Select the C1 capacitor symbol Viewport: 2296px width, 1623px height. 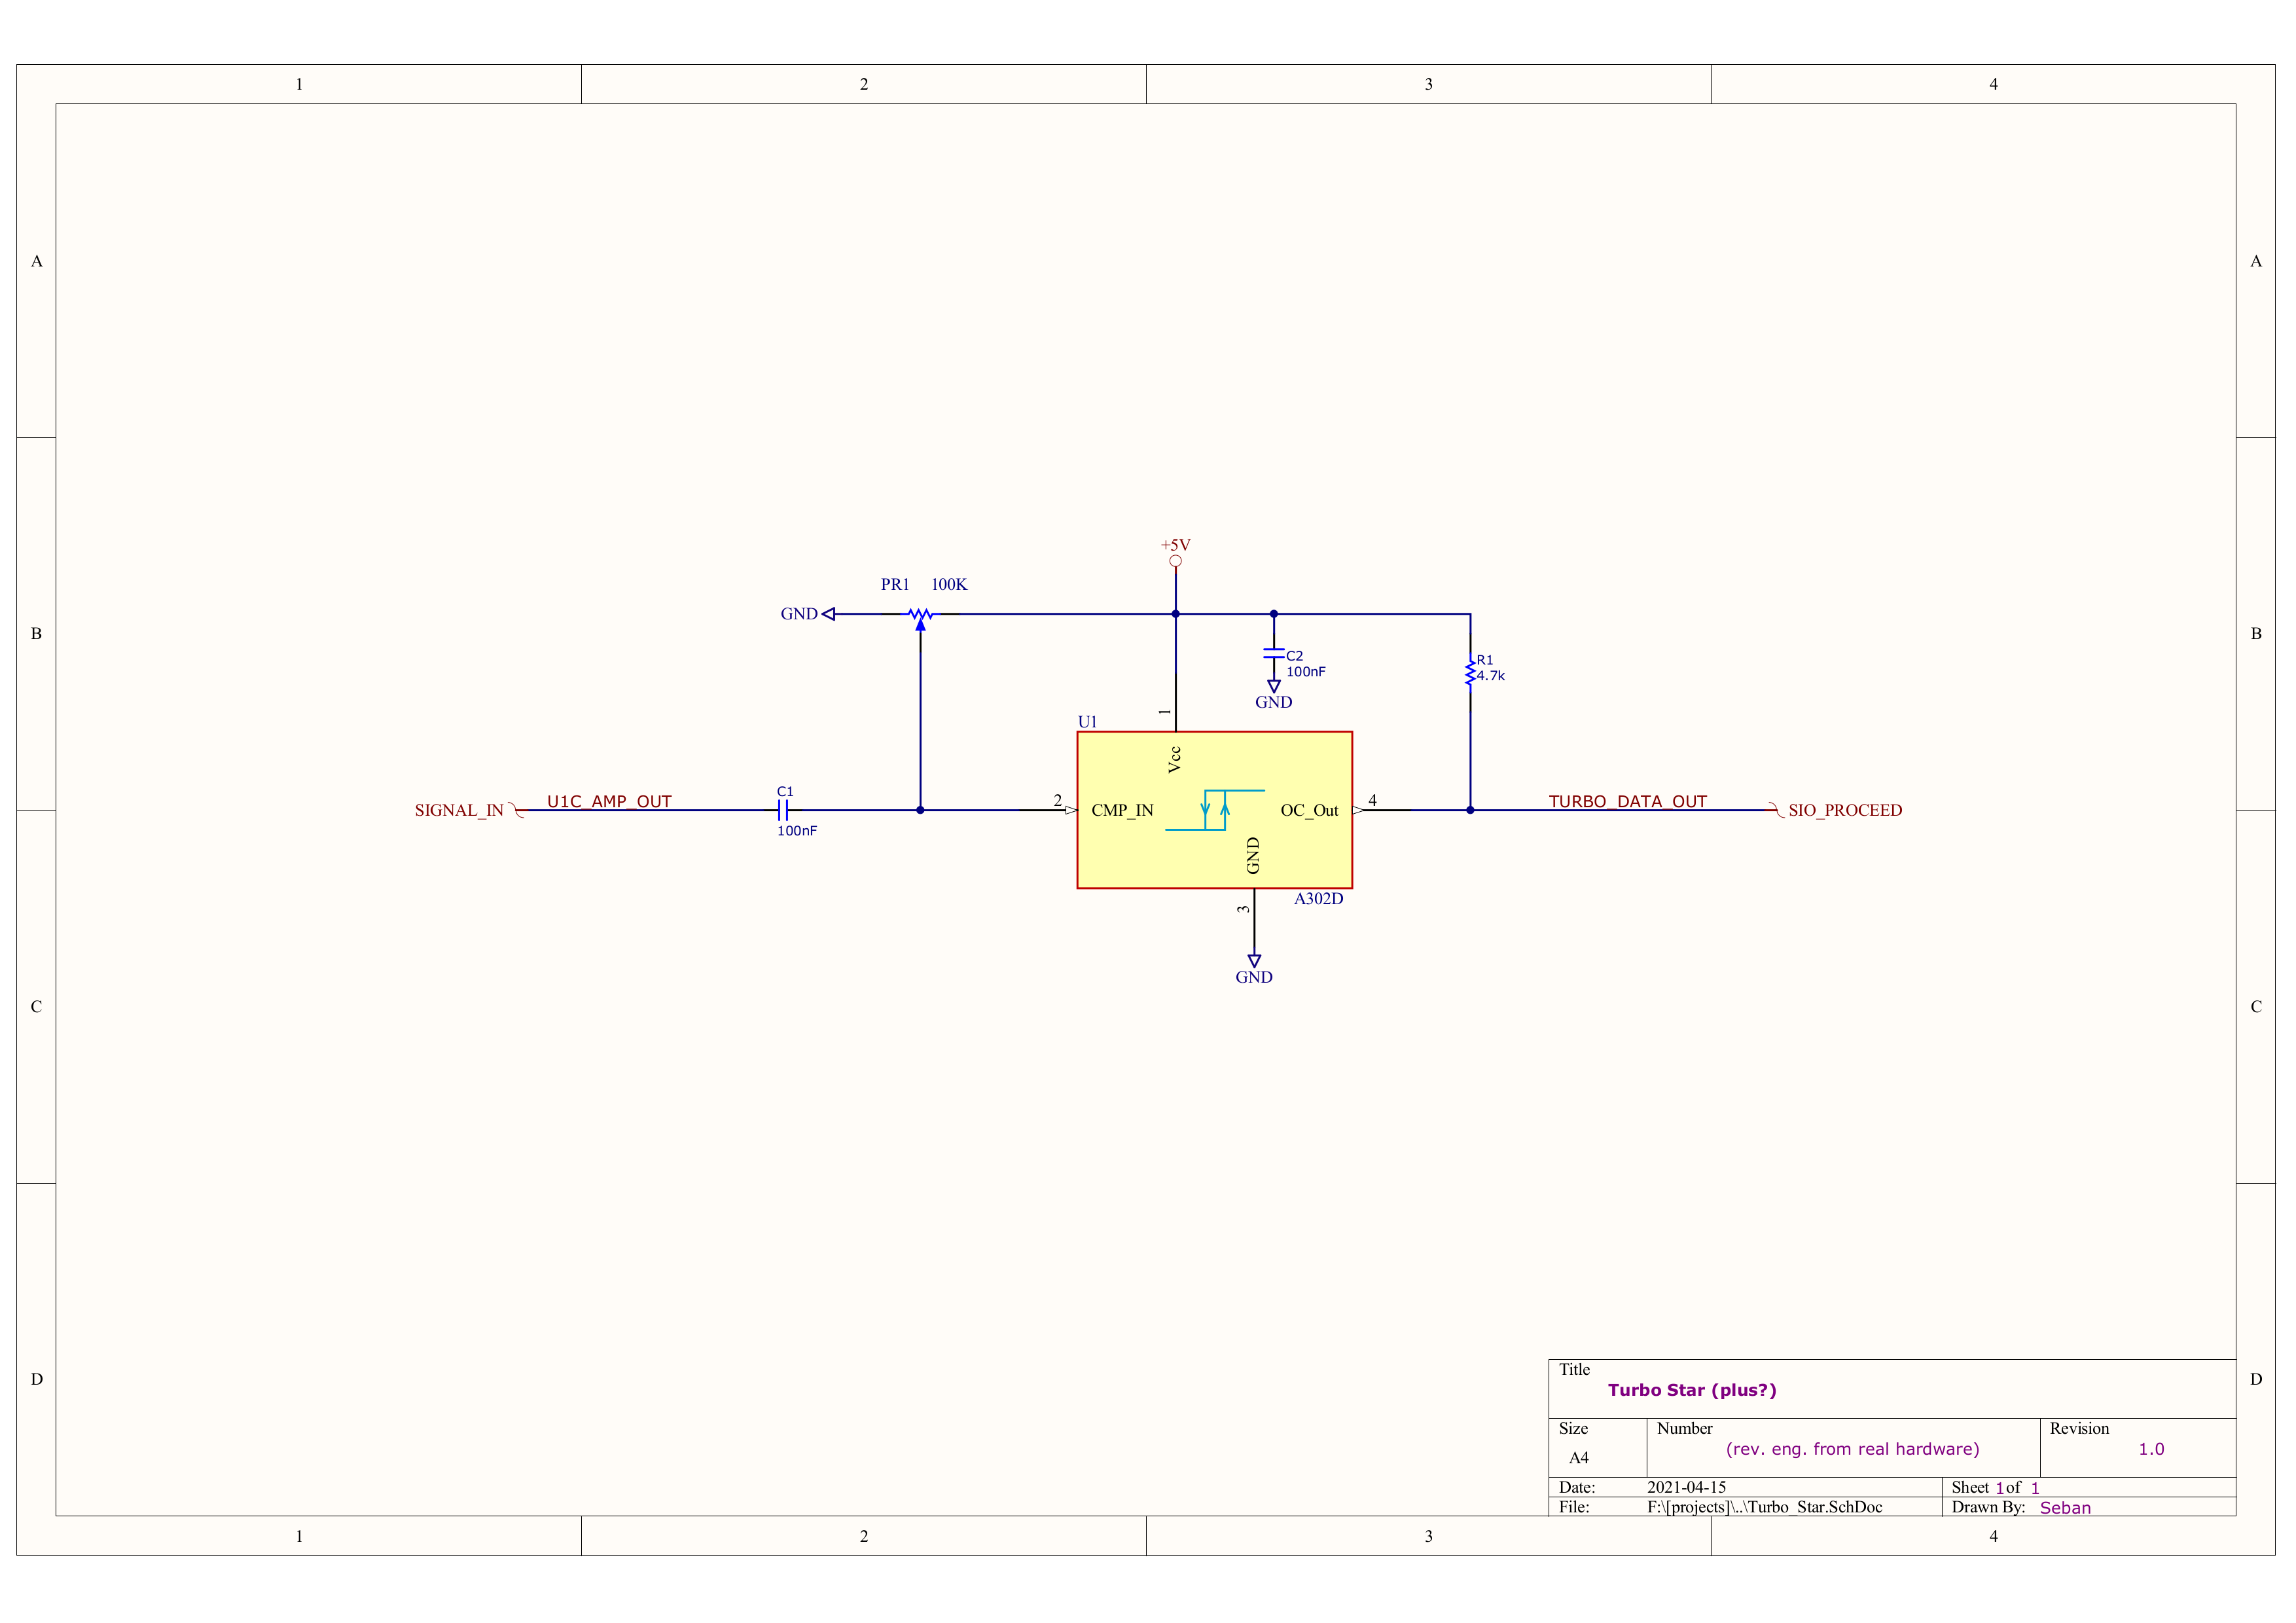click(783, 810)
